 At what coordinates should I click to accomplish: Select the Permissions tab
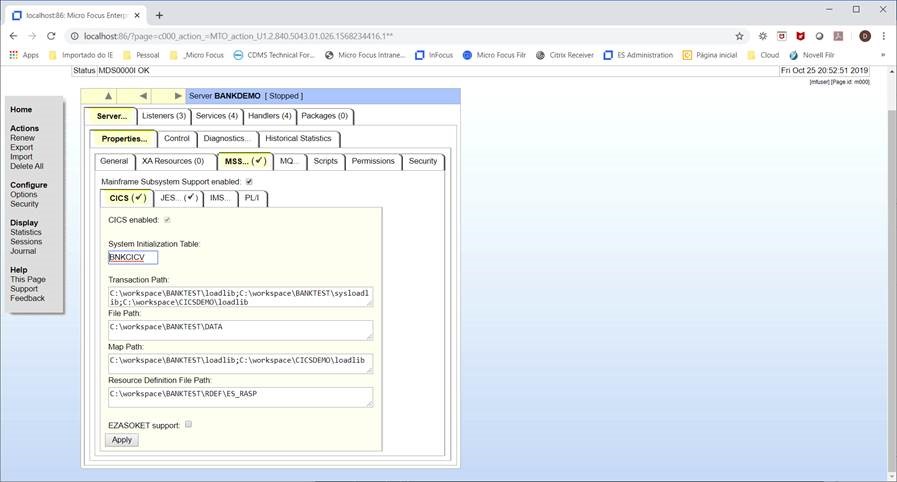(373, 161)
